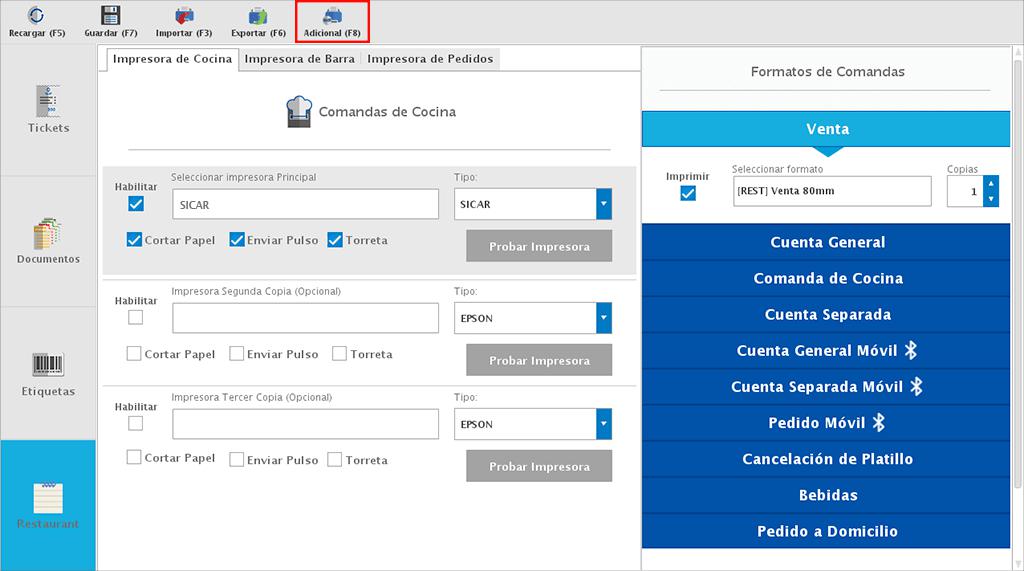This screenshot has height=571, width=1024.
Task: Expand the SICAR printer type dropdown
Action: pyautogui.click(x=603, y=205)
